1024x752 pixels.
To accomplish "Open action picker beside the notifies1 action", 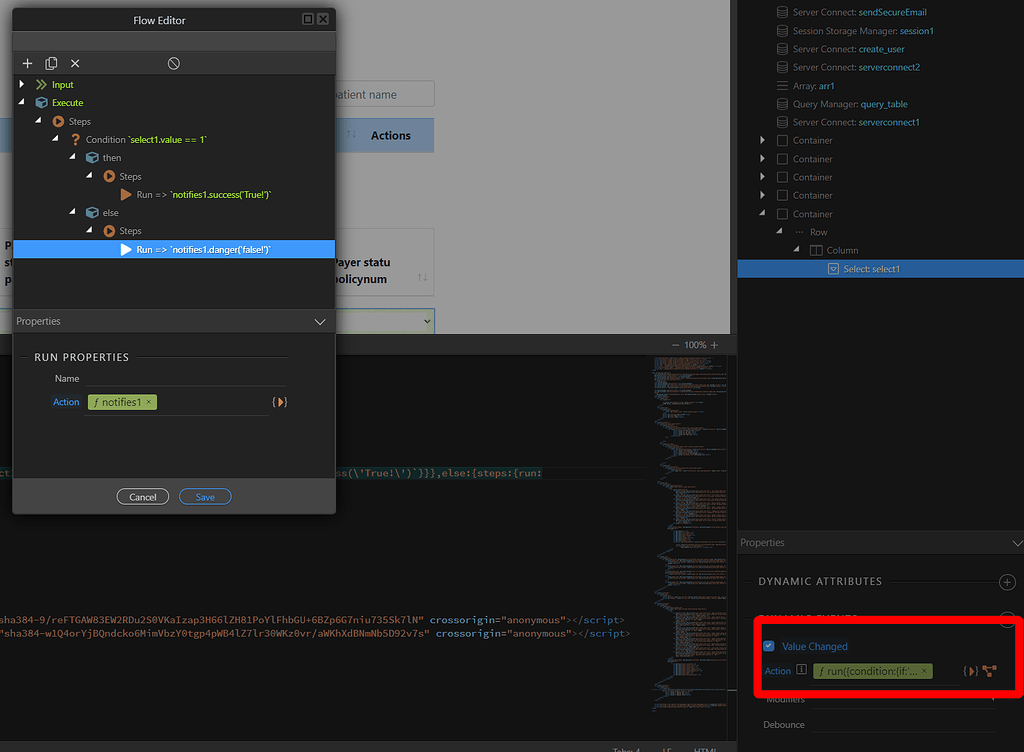I will point(280,402).
